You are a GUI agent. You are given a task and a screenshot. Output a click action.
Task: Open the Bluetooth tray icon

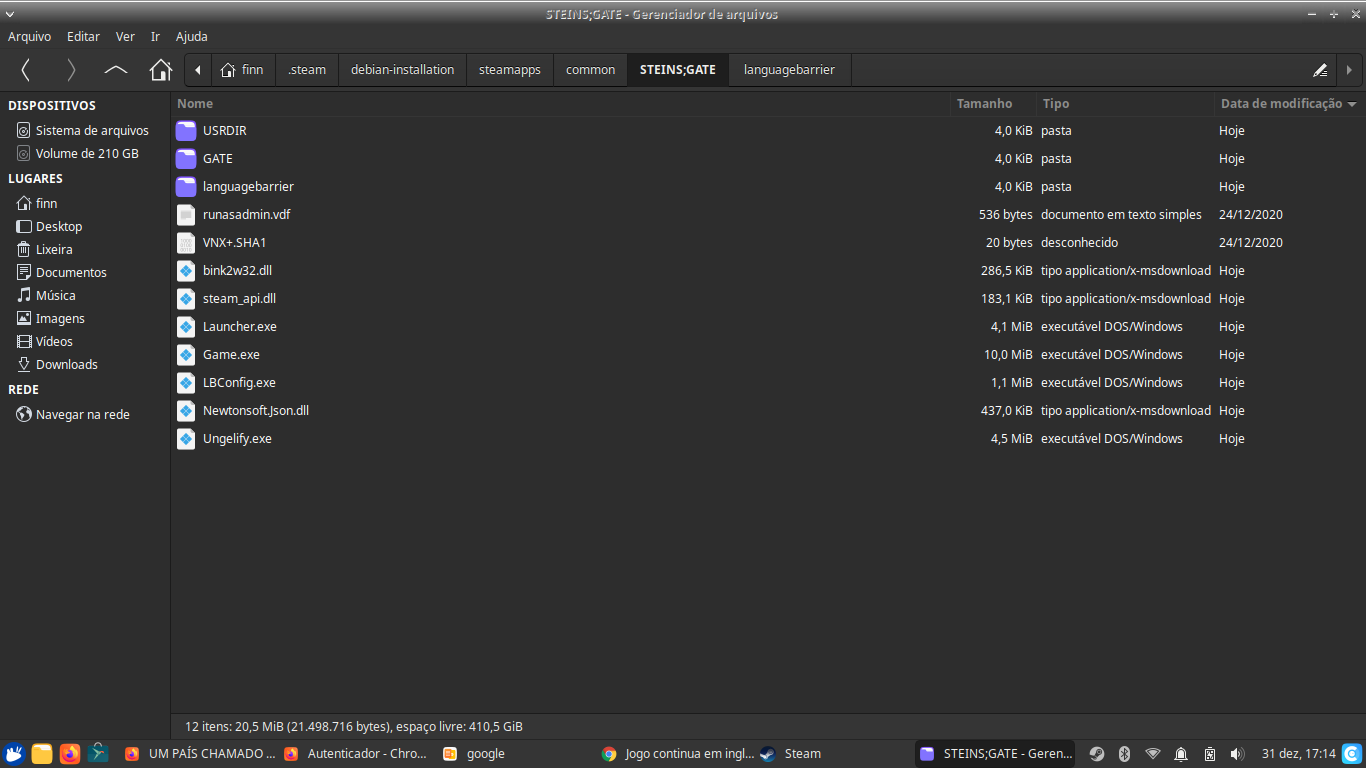click(1124, 754)
